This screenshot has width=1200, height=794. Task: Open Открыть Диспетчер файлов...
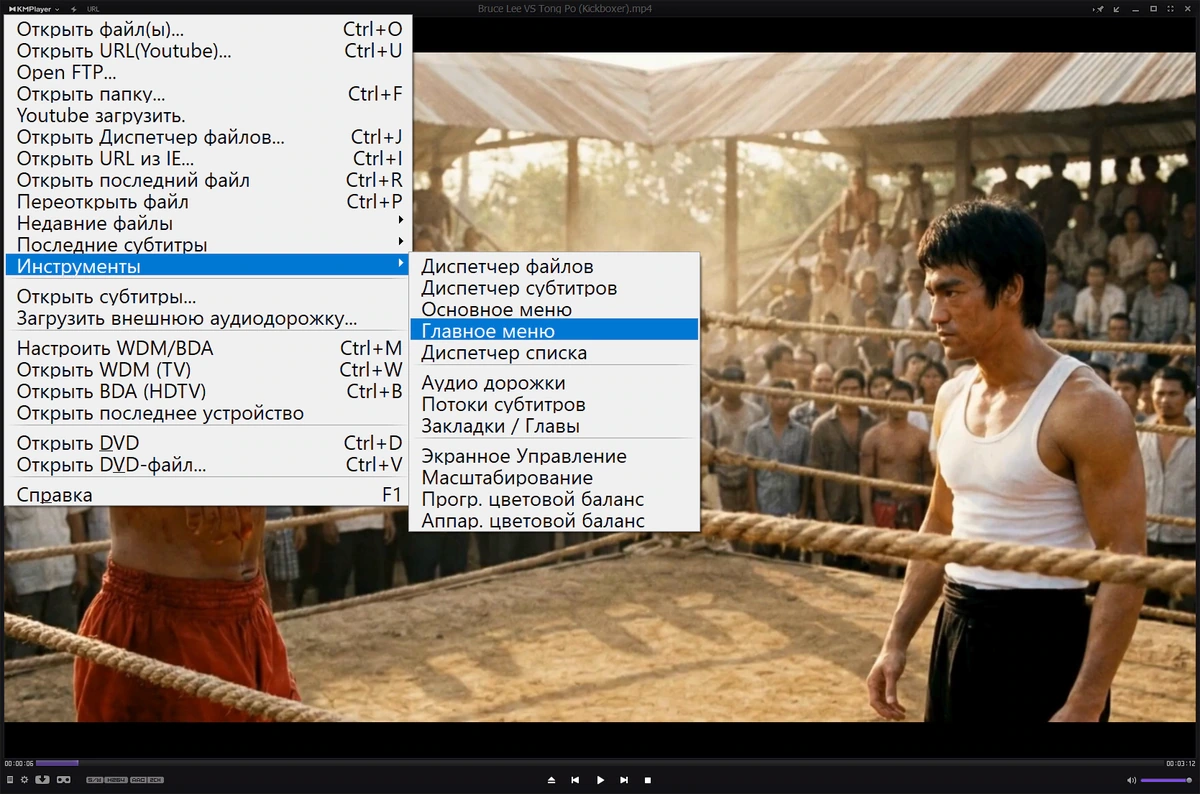(x=207, y=137)
